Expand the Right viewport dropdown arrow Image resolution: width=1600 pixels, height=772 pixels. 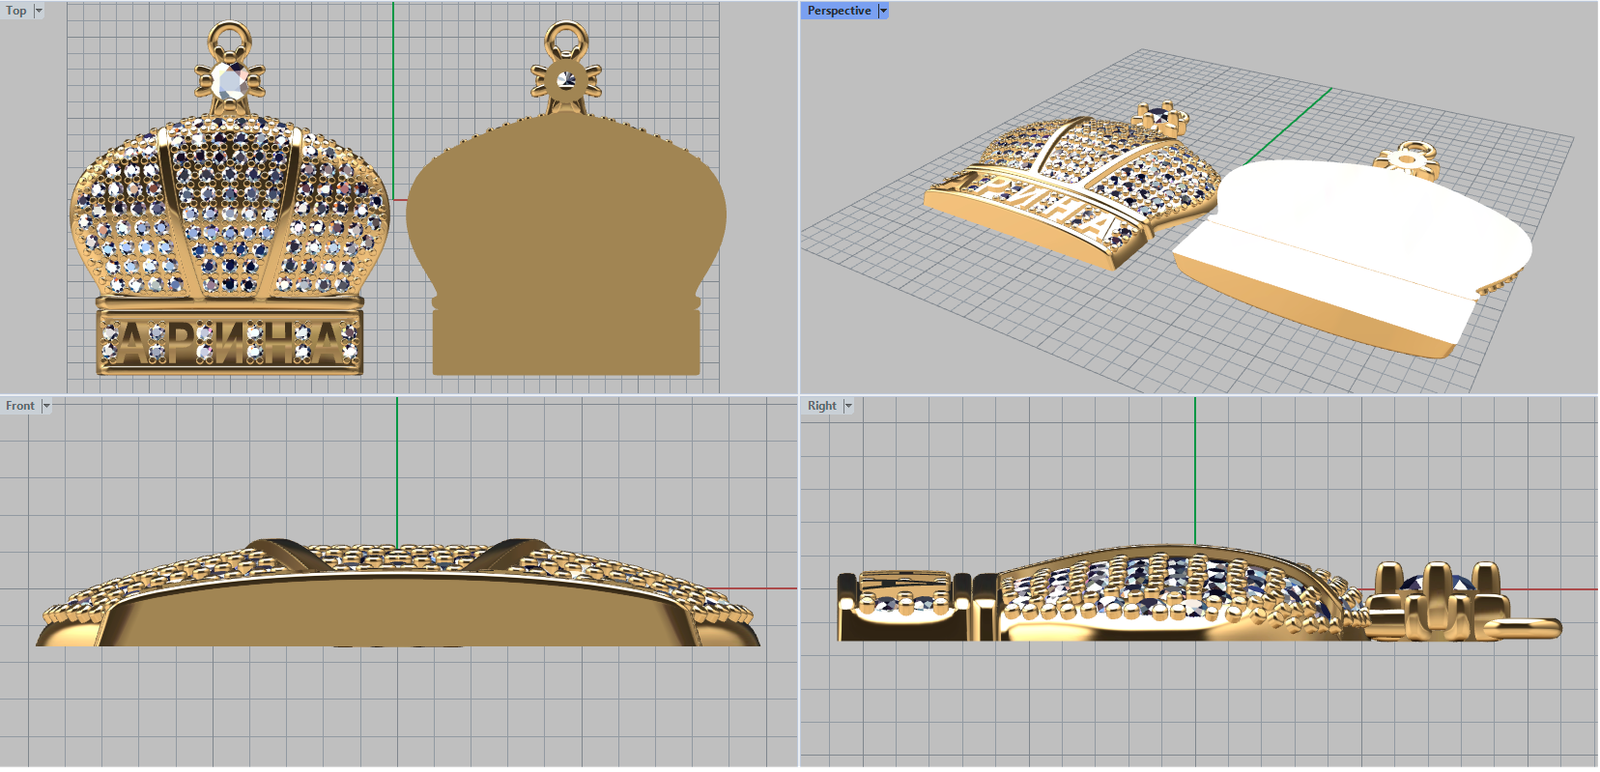pyautogui.click(x=848, y=406)
